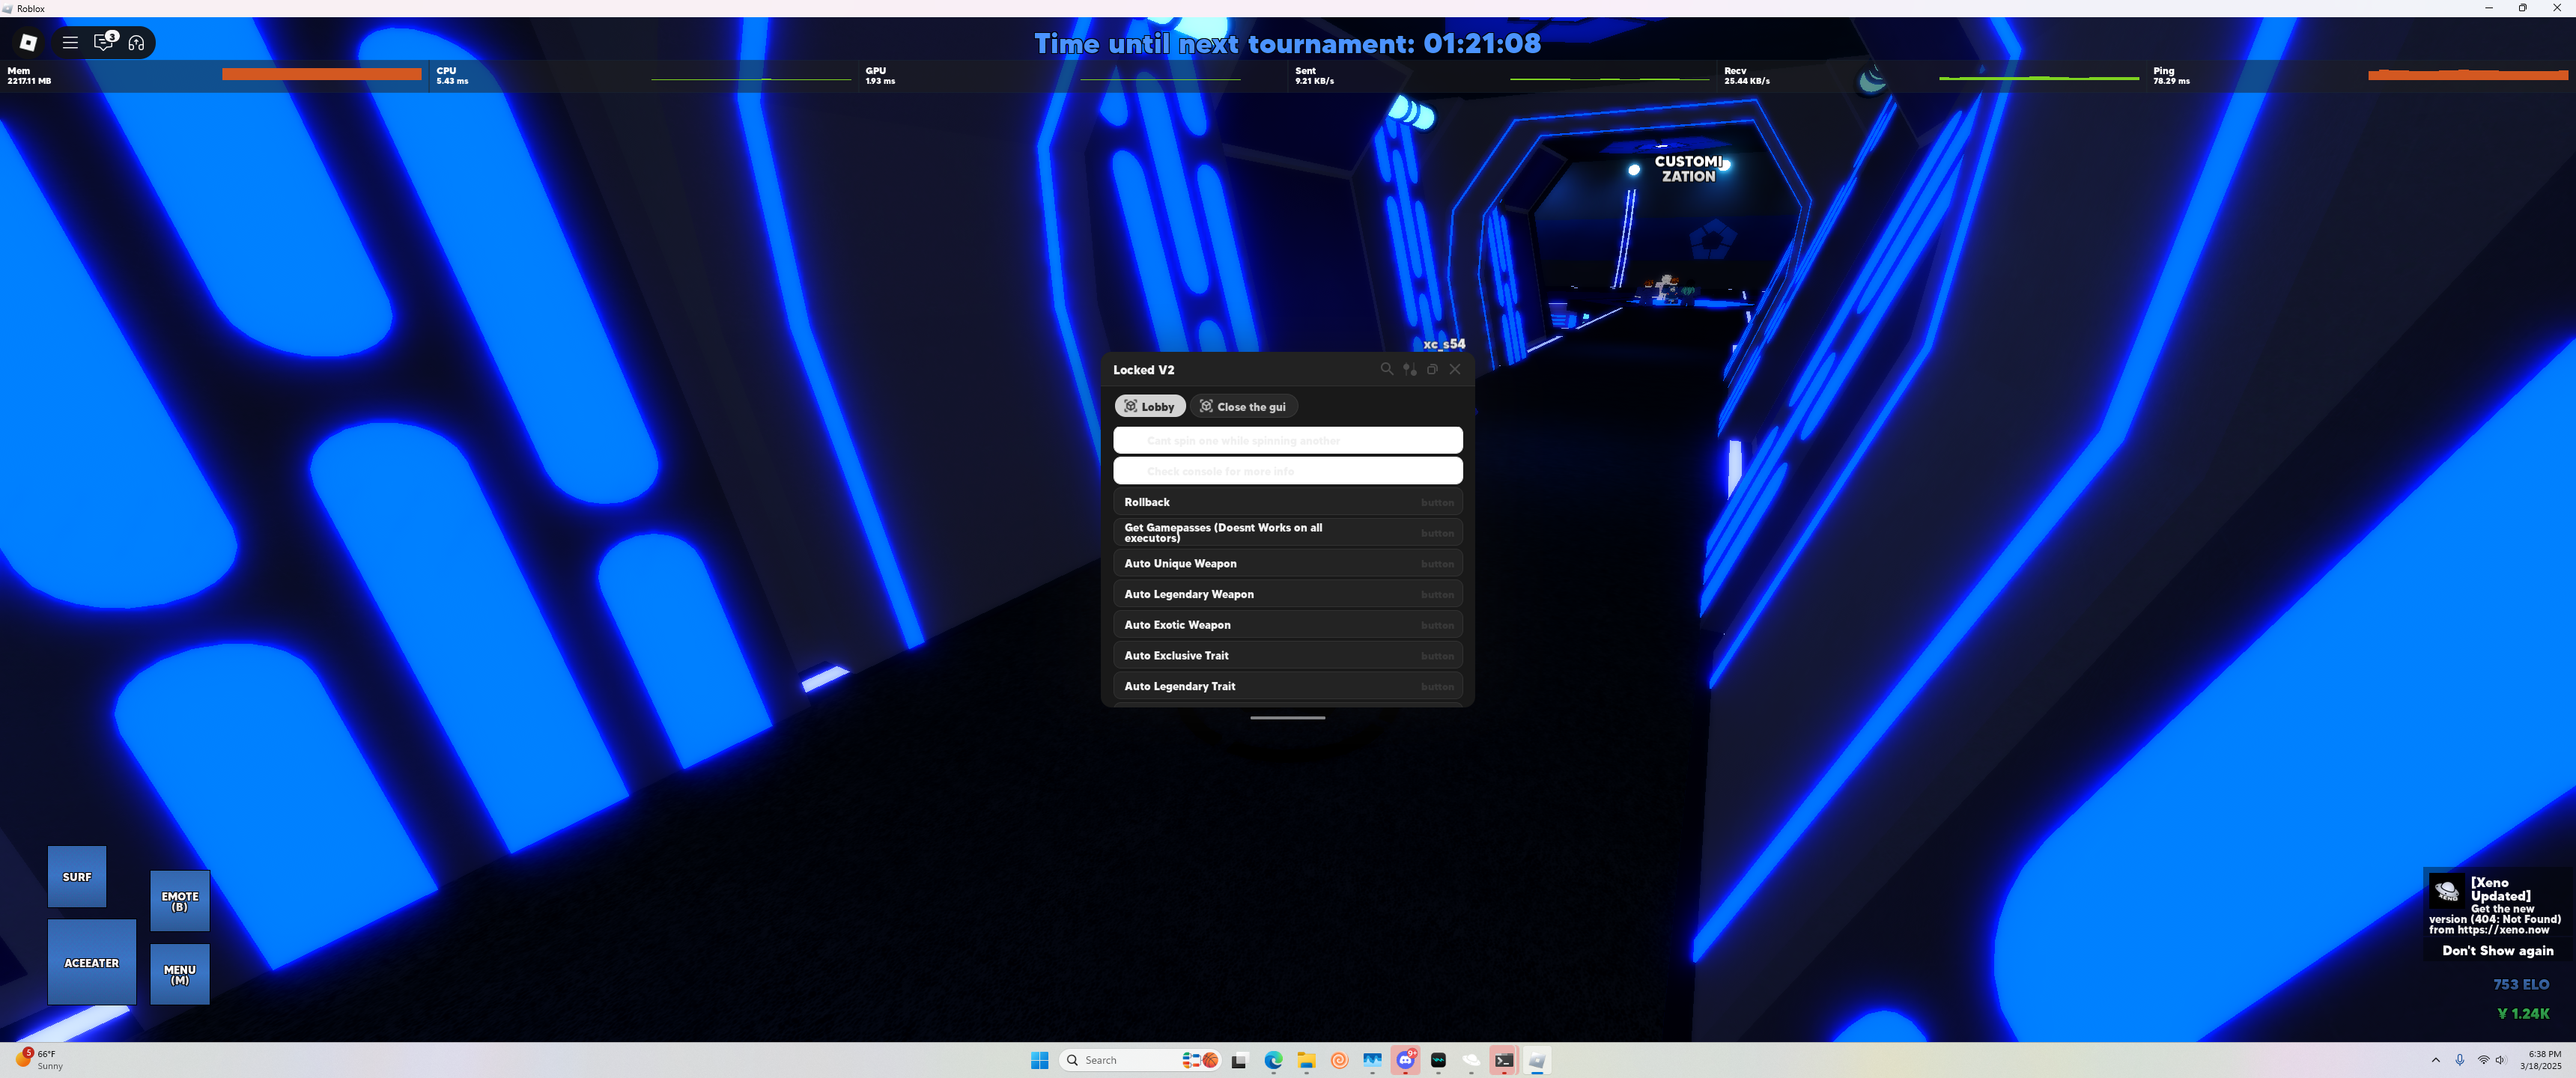This screenshot has height=1078, width=2576.
Task: Click the '753 ELO' text
Action: 2520,984
